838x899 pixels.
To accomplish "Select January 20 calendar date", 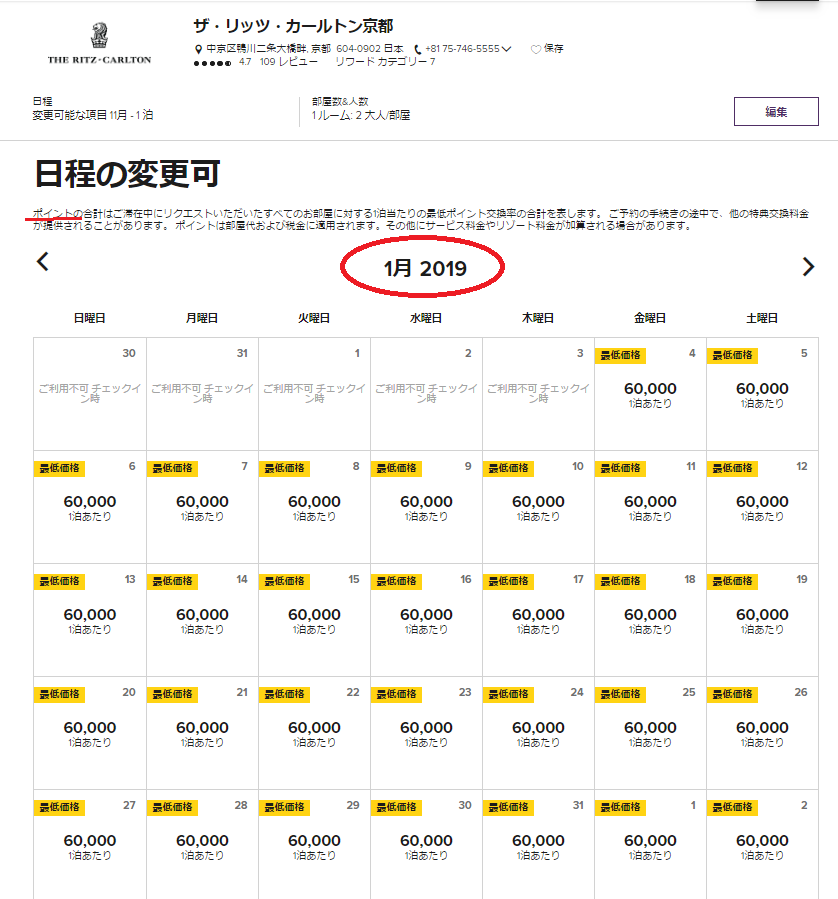I will (x=90, y=733).
